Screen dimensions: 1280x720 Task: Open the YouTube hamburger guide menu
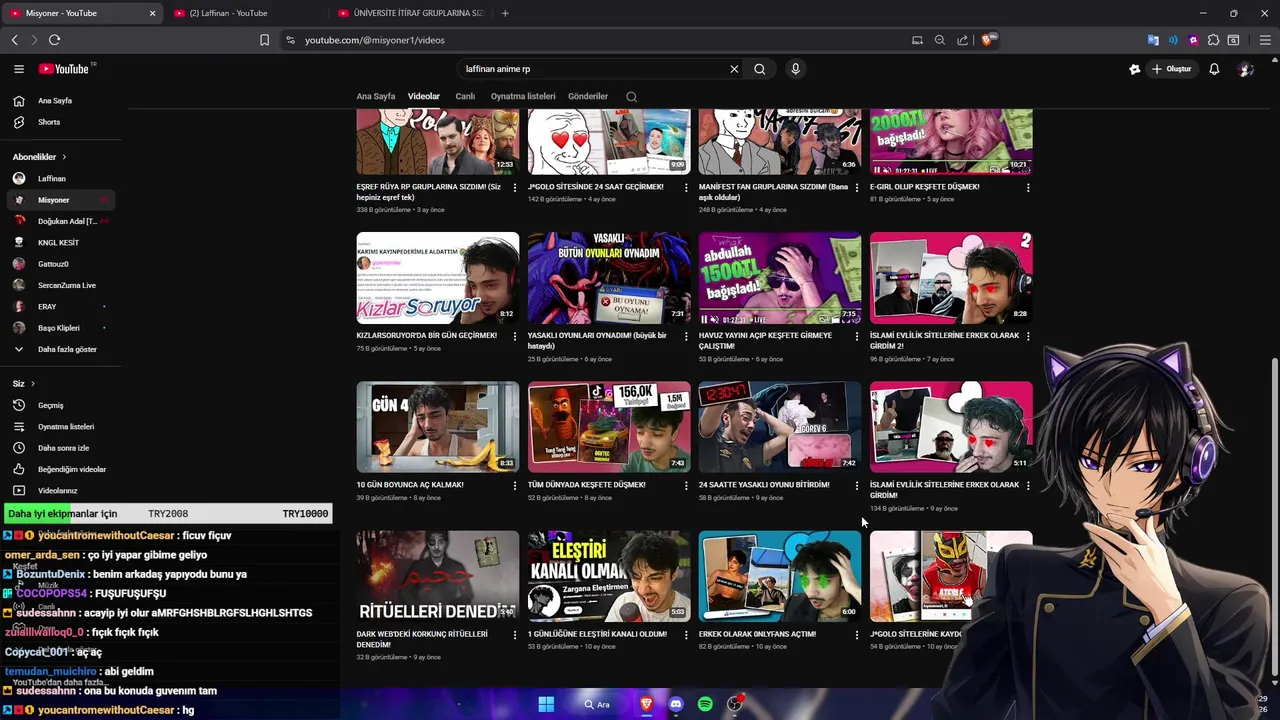pyautogui.click(x=19, y=69)
